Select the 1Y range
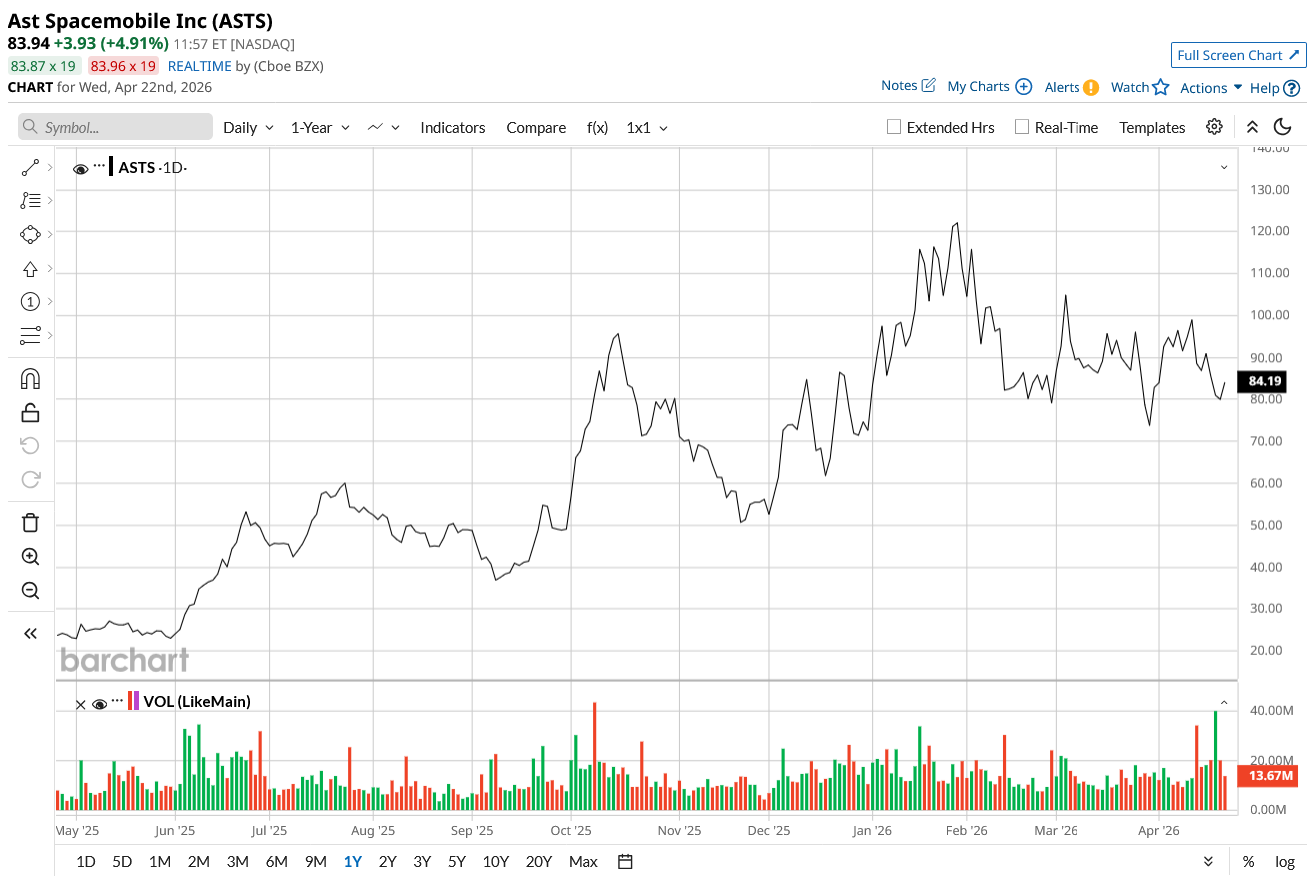This screenshot has height=876, width=1308. tap(353, 861)
